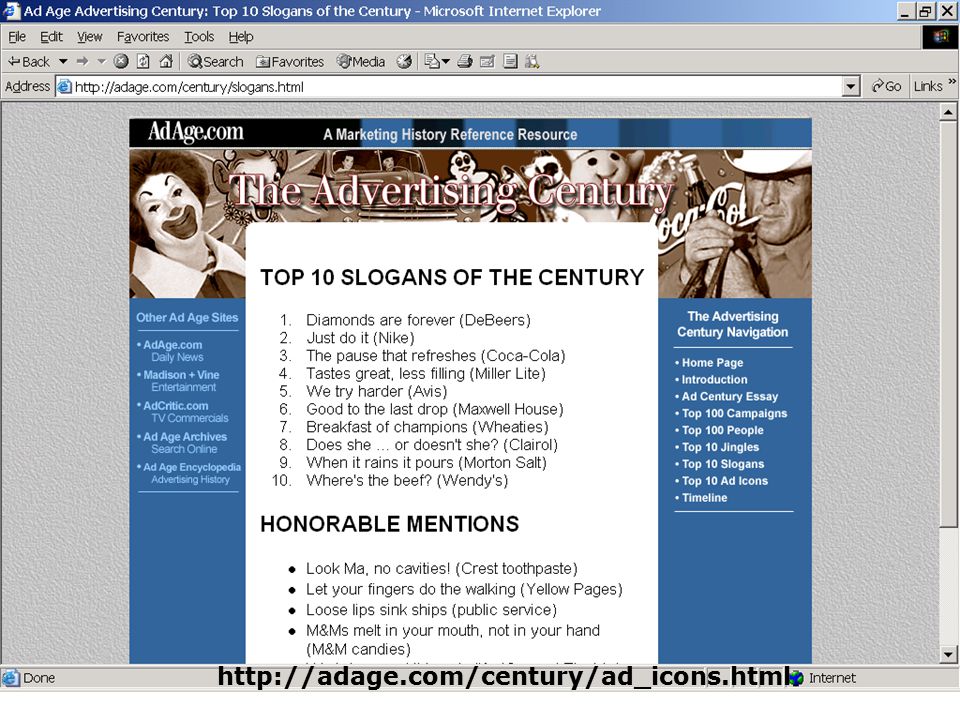Click 'Diamonds are forever (DeBeers)' list item

(x=418, y=320)
